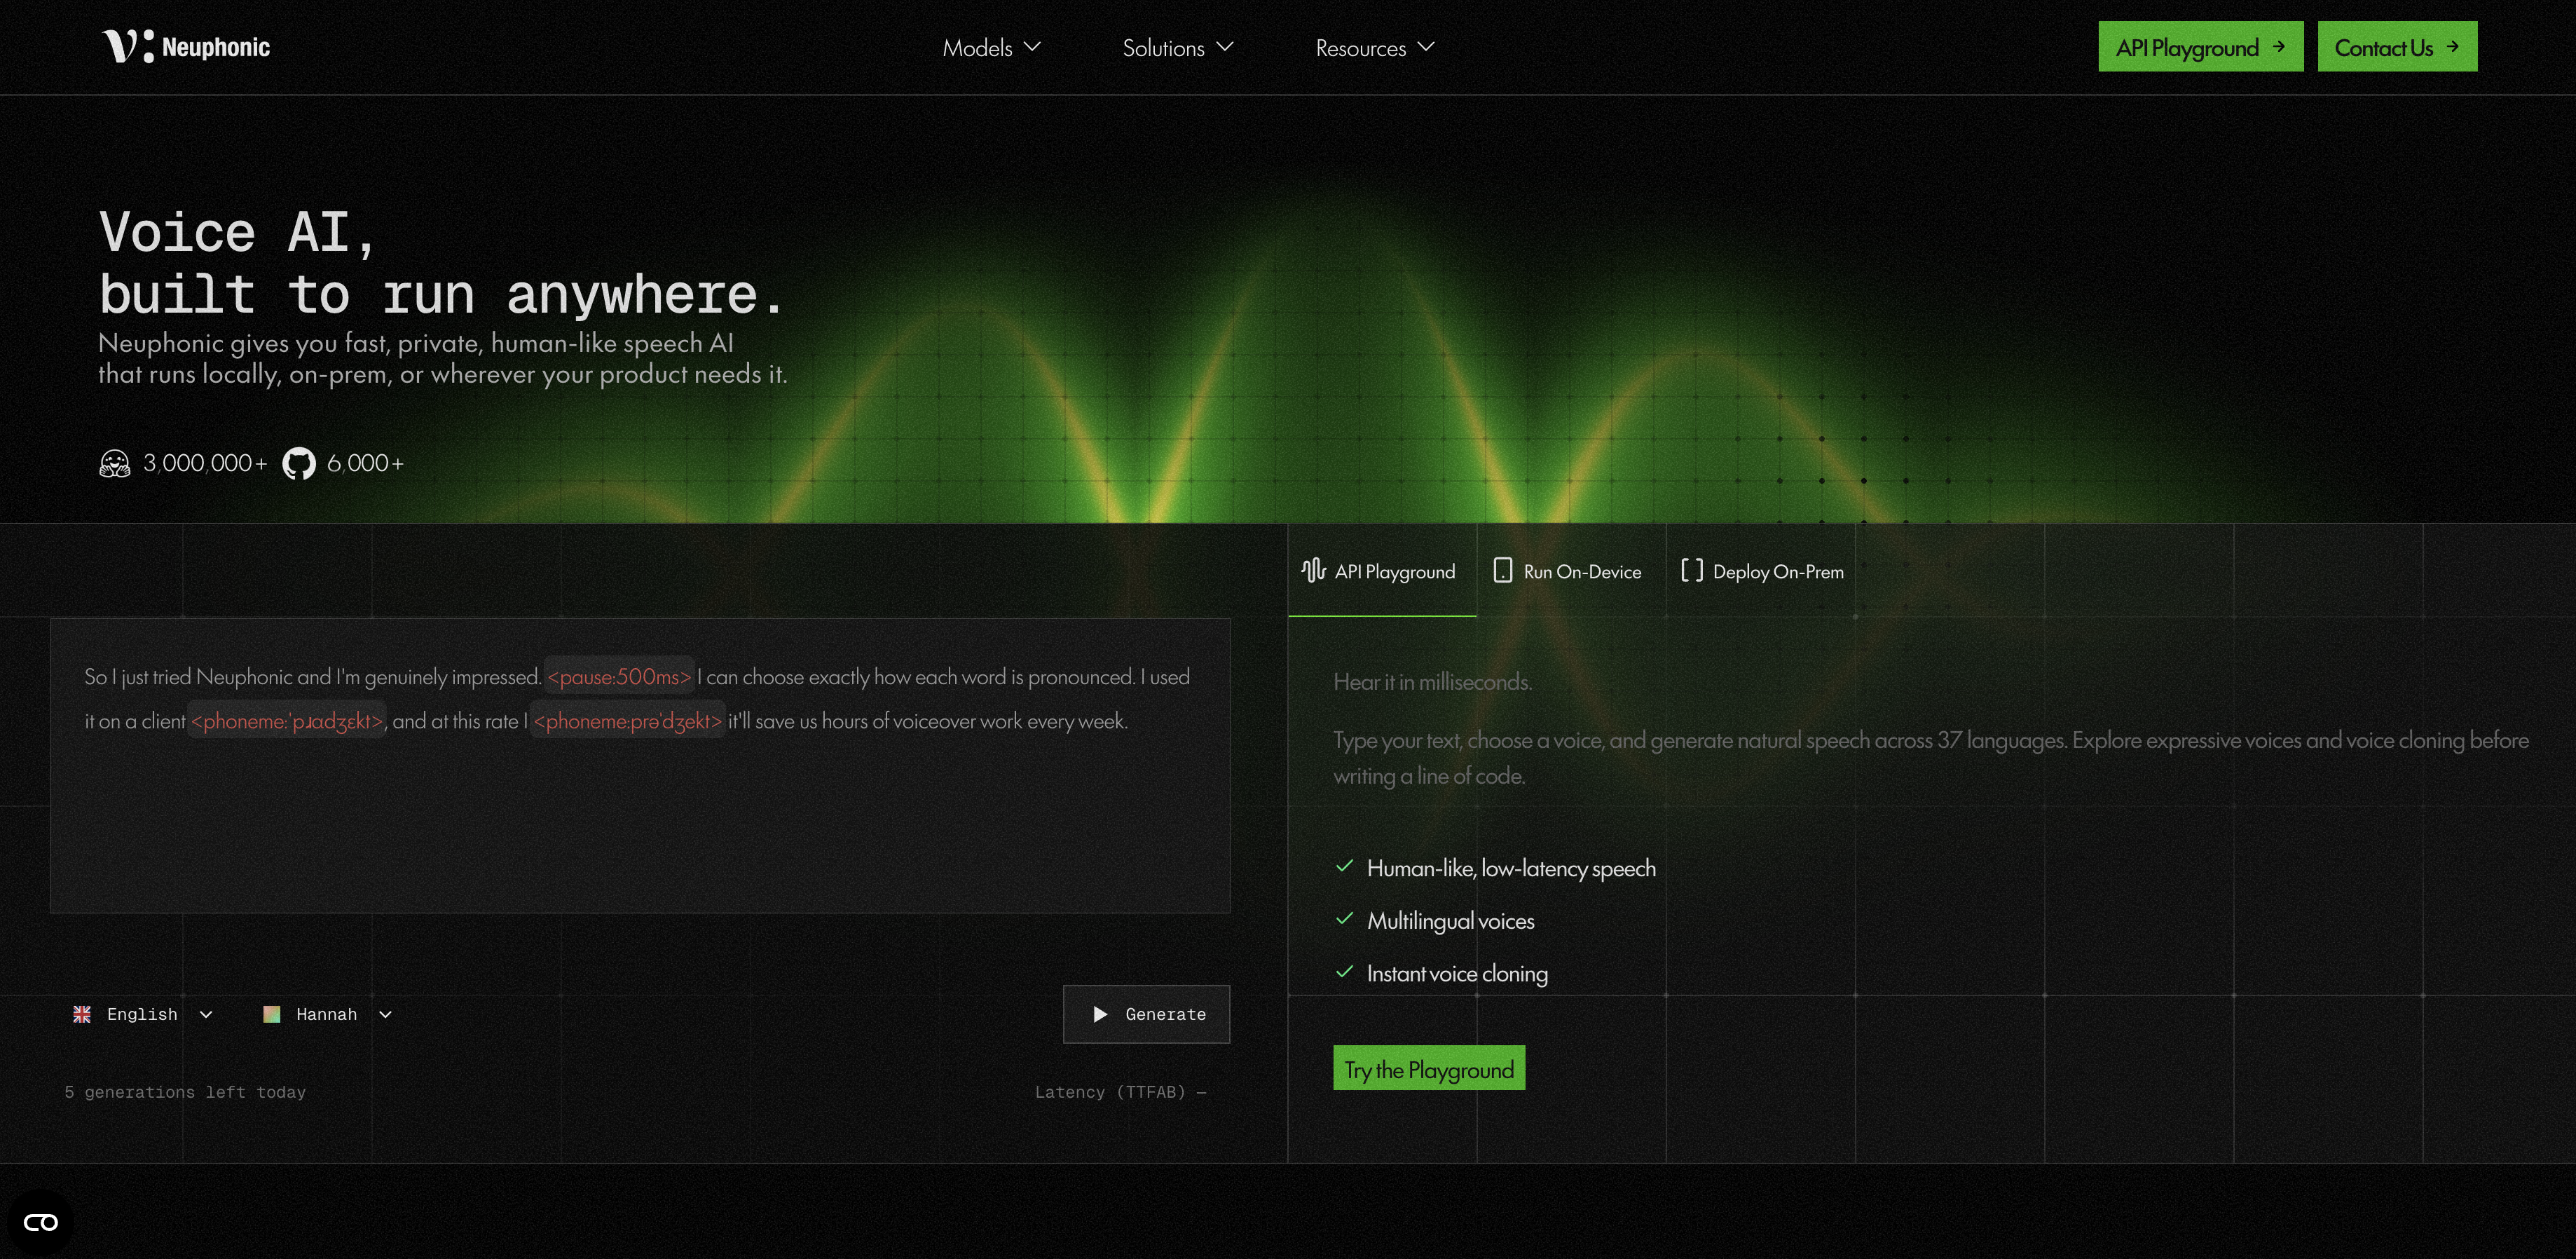Open the Hugging Face downloads icon
The height and width of the screenshot is (1259, 2576).
pos(115,463)
